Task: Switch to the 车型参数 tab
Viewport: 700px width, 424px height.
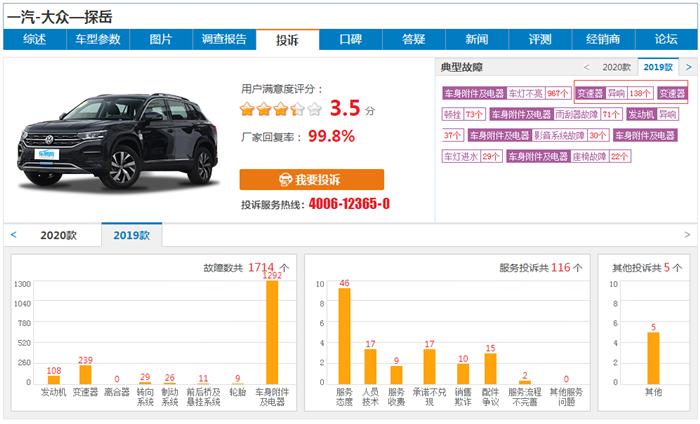Action: (x=98, y=39)
